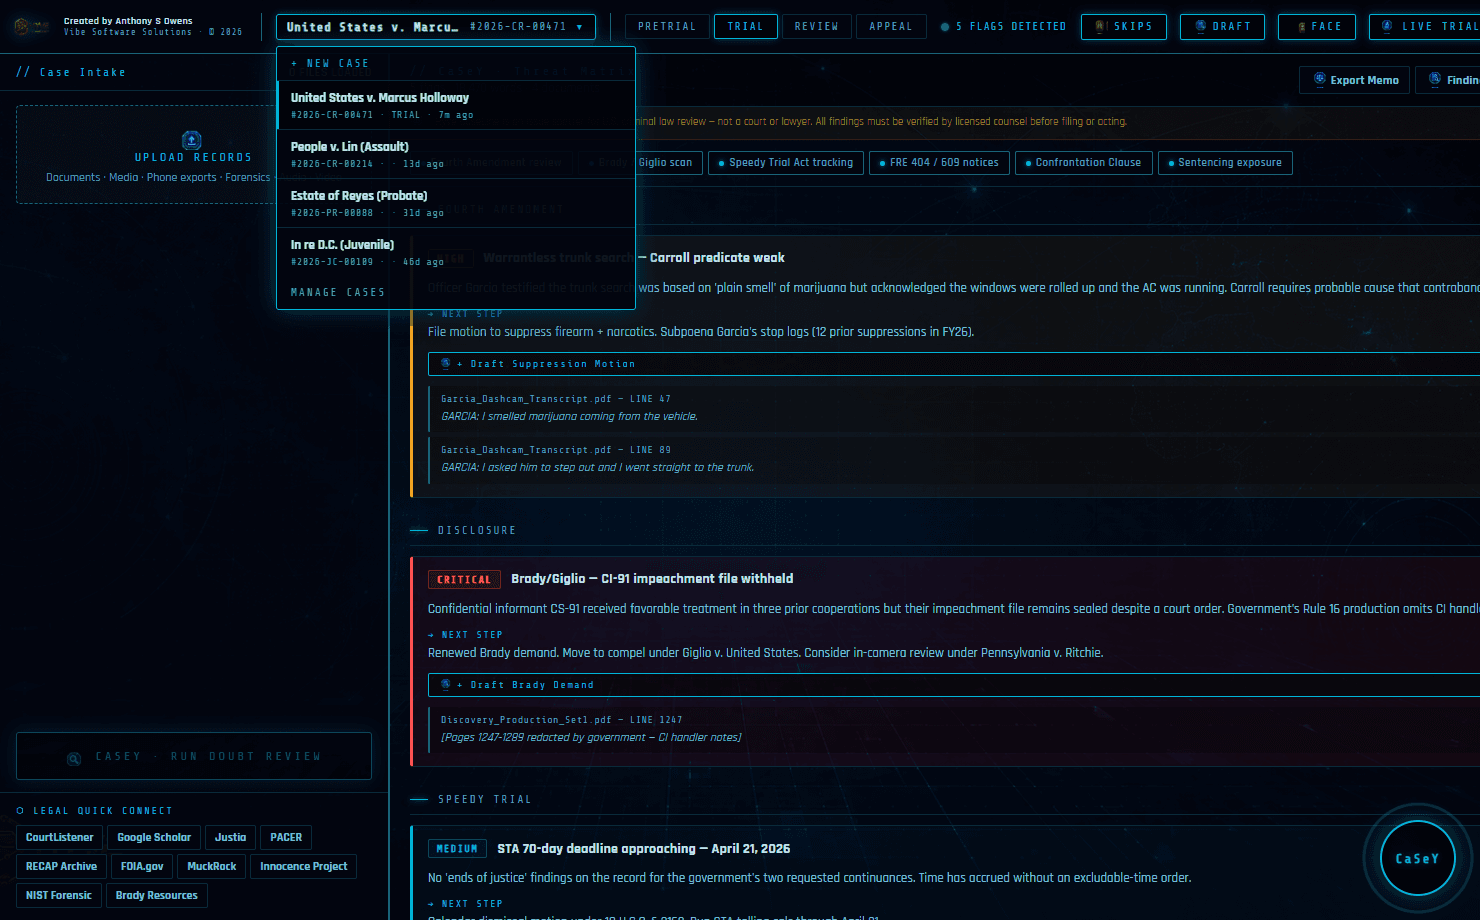Click 'Brady/Giglio — CI-91 impeachment file withheld' heading
The width and height of the screenshot is (1480, 920).
[652, 579]
